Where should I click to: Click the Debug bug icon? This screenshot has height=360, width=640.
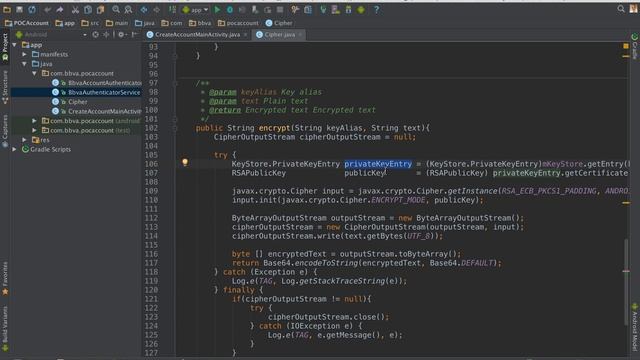coord(230,9)
